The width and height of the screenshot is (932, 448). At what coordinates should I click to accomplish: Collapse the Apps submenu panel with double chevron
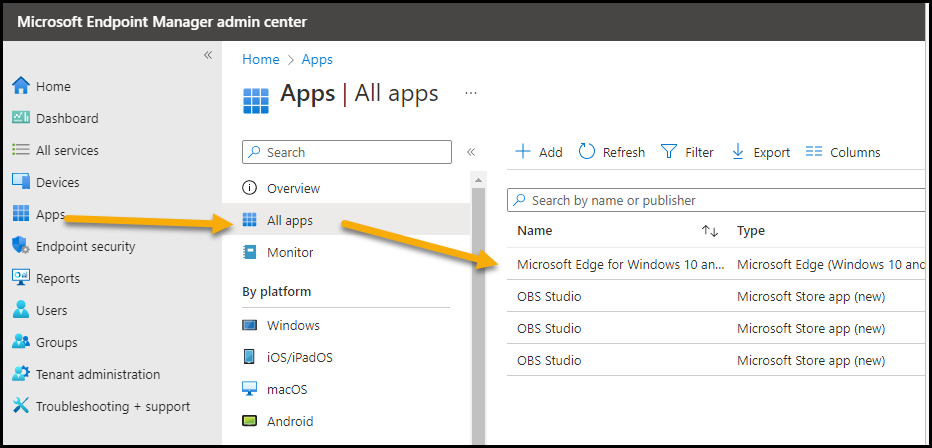(x=471, y=152)
